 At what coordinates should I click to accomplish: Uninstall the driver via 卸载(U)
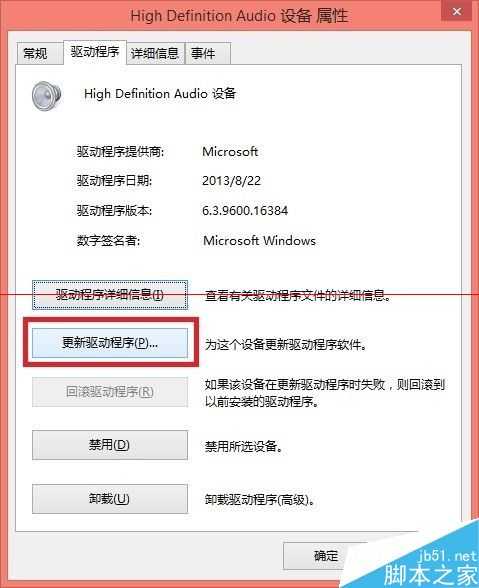(110, 499)
